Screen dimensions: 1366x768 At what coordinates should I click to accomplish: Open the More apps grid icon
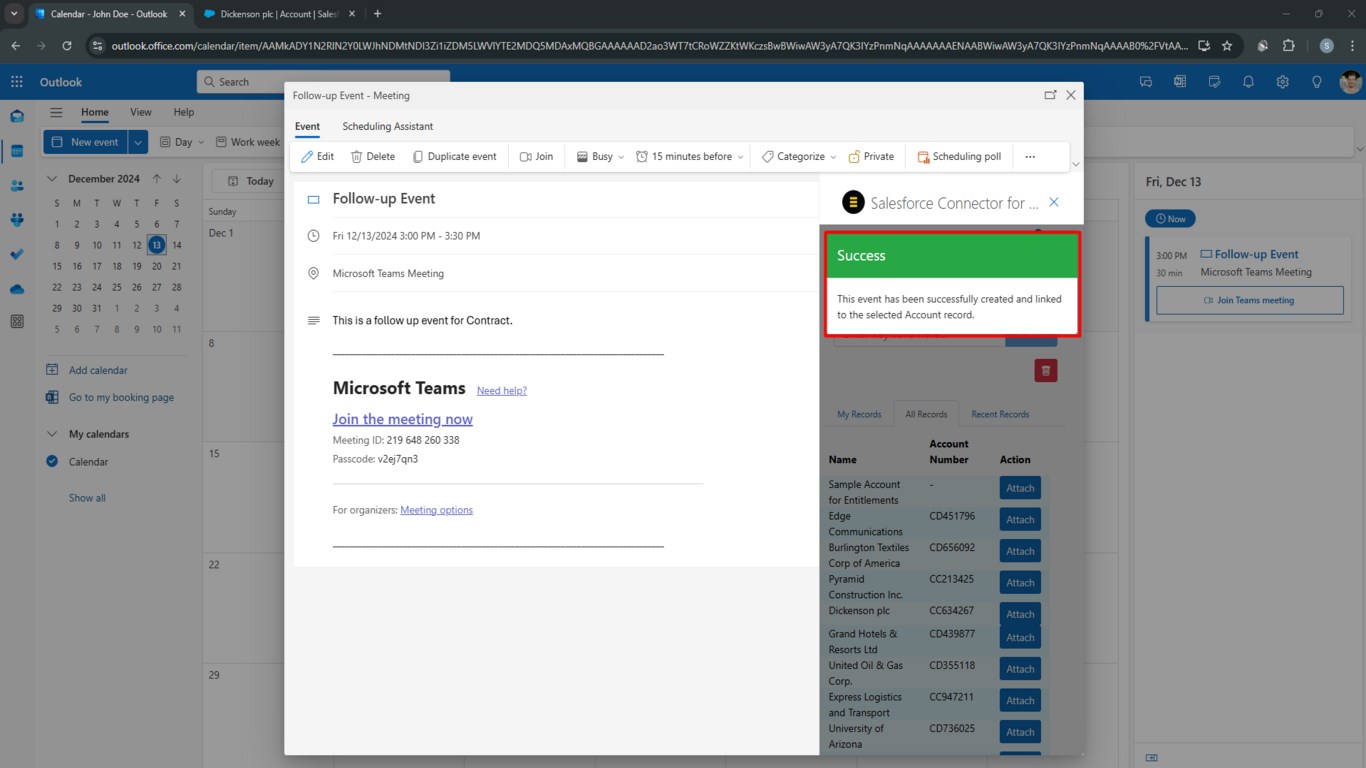17,322
